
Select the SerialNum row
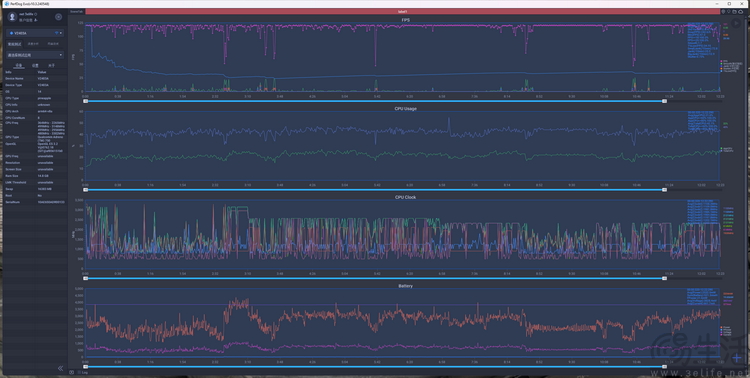(x=35, y=202)
